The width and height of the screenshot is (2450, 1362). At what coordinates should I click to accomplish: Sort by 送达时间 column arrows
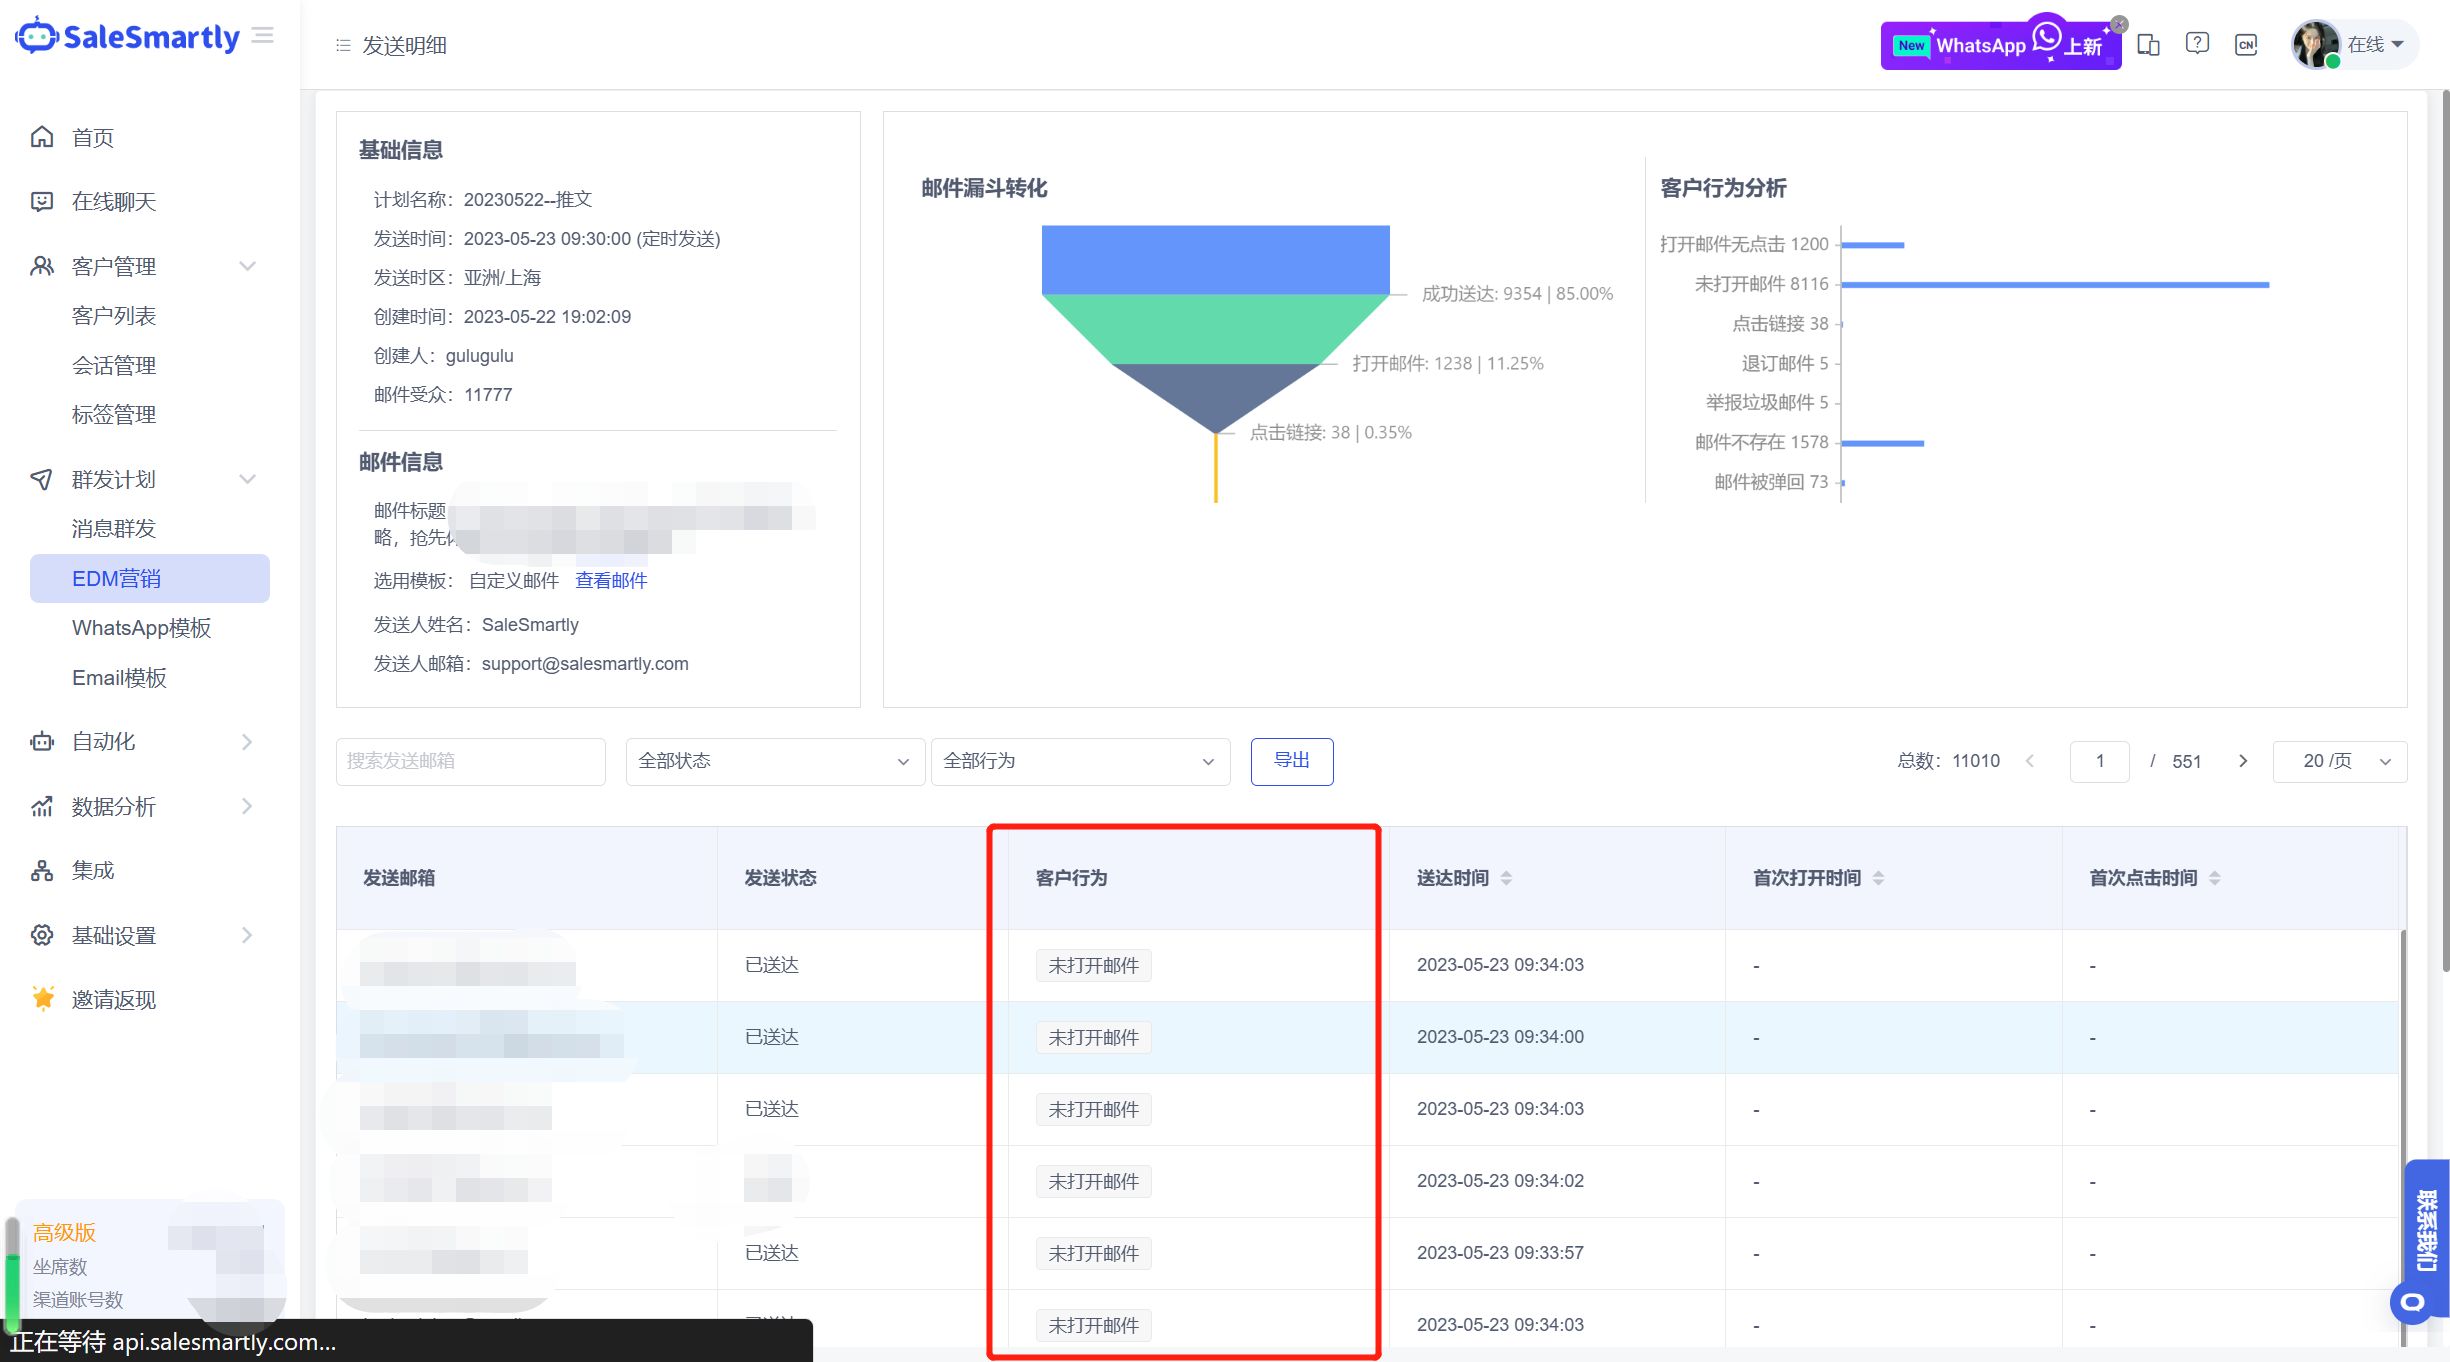click(1506, 878)
